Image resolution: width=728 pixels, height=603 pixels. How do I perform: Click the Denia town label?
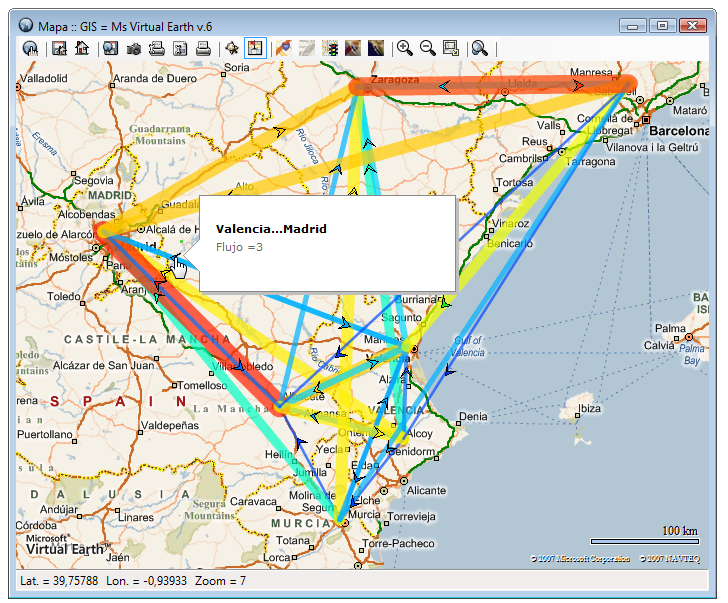[473, 416]
